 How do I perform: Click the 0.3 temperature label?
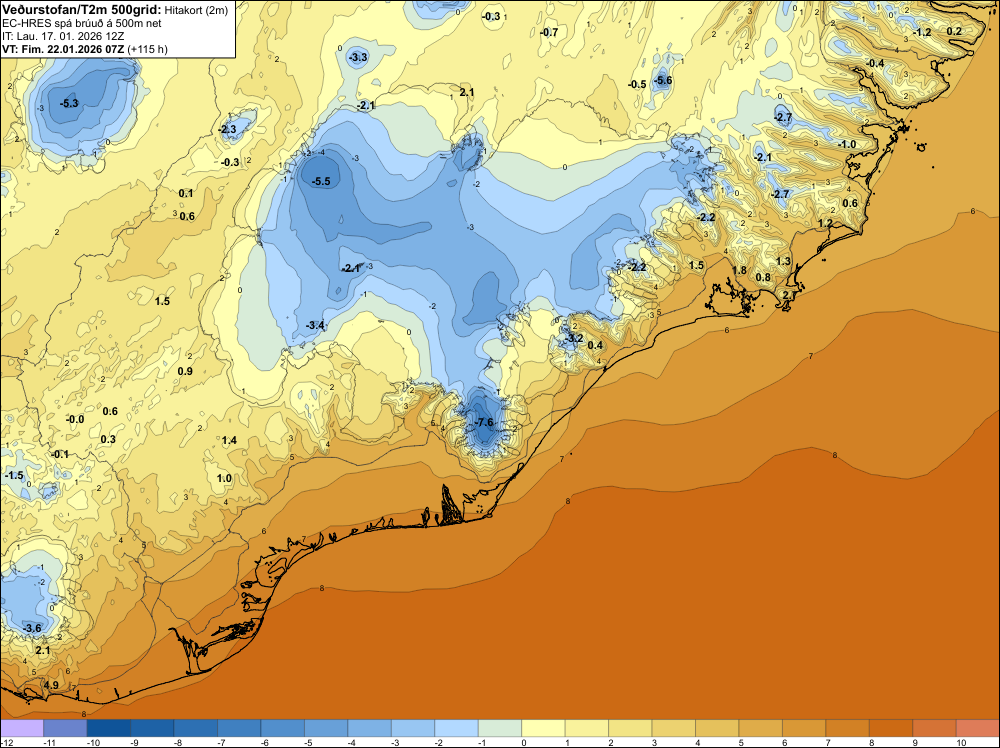108,439
